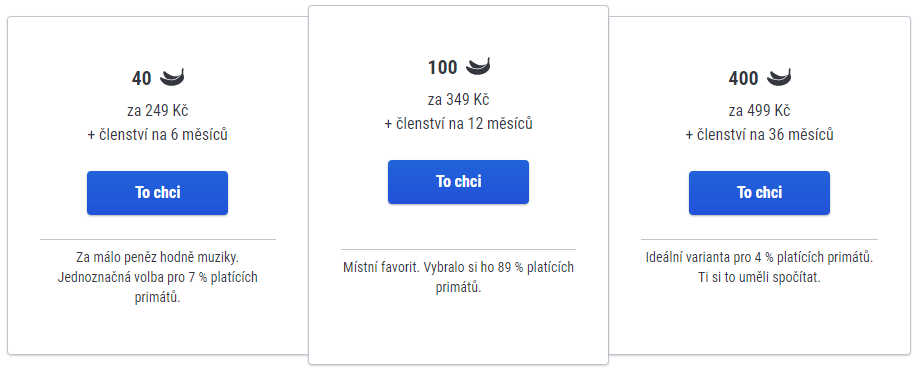The image size is (918, 370).
Task: Click the členství na 36 měsíců line
Action: click(x=759, y=135)
